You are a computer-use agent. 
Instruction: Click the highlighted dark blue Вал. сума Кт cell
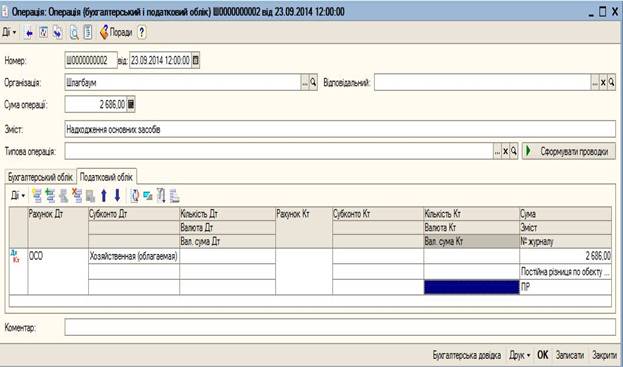[472, 287]
